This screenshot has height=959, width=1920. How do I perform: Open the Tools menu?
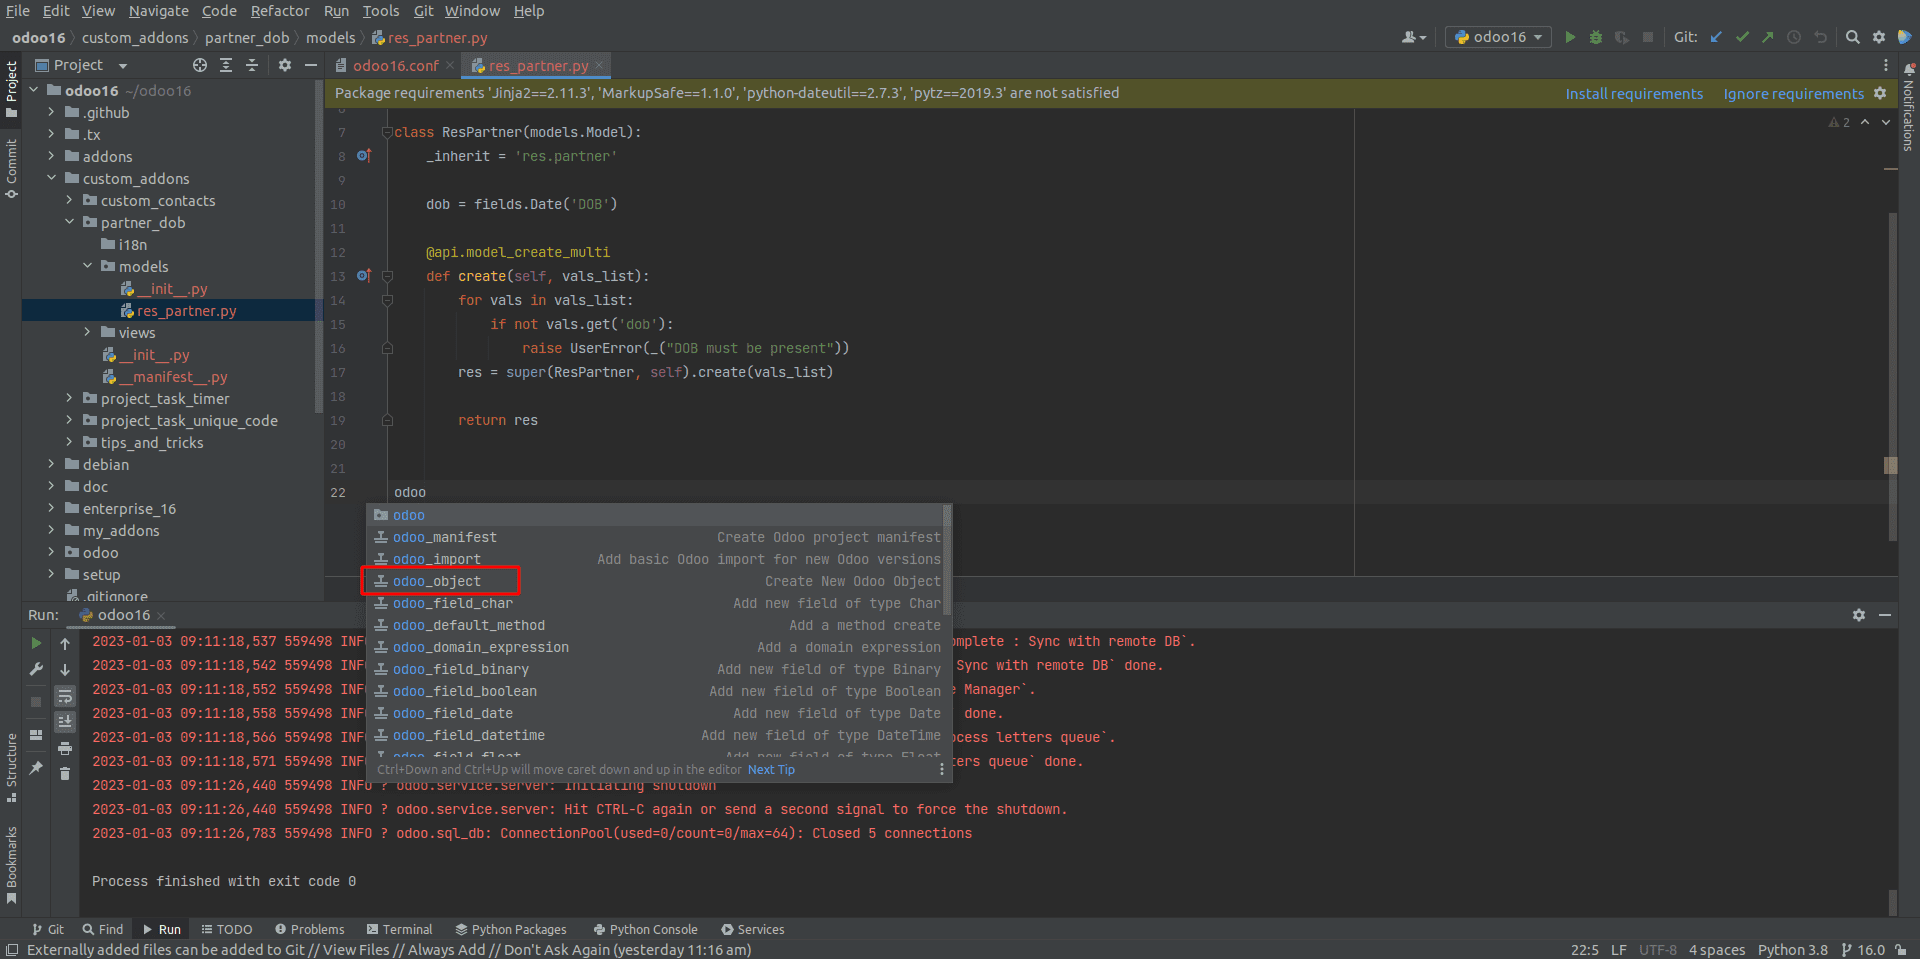pyautogui.click(x=381, y=11)
